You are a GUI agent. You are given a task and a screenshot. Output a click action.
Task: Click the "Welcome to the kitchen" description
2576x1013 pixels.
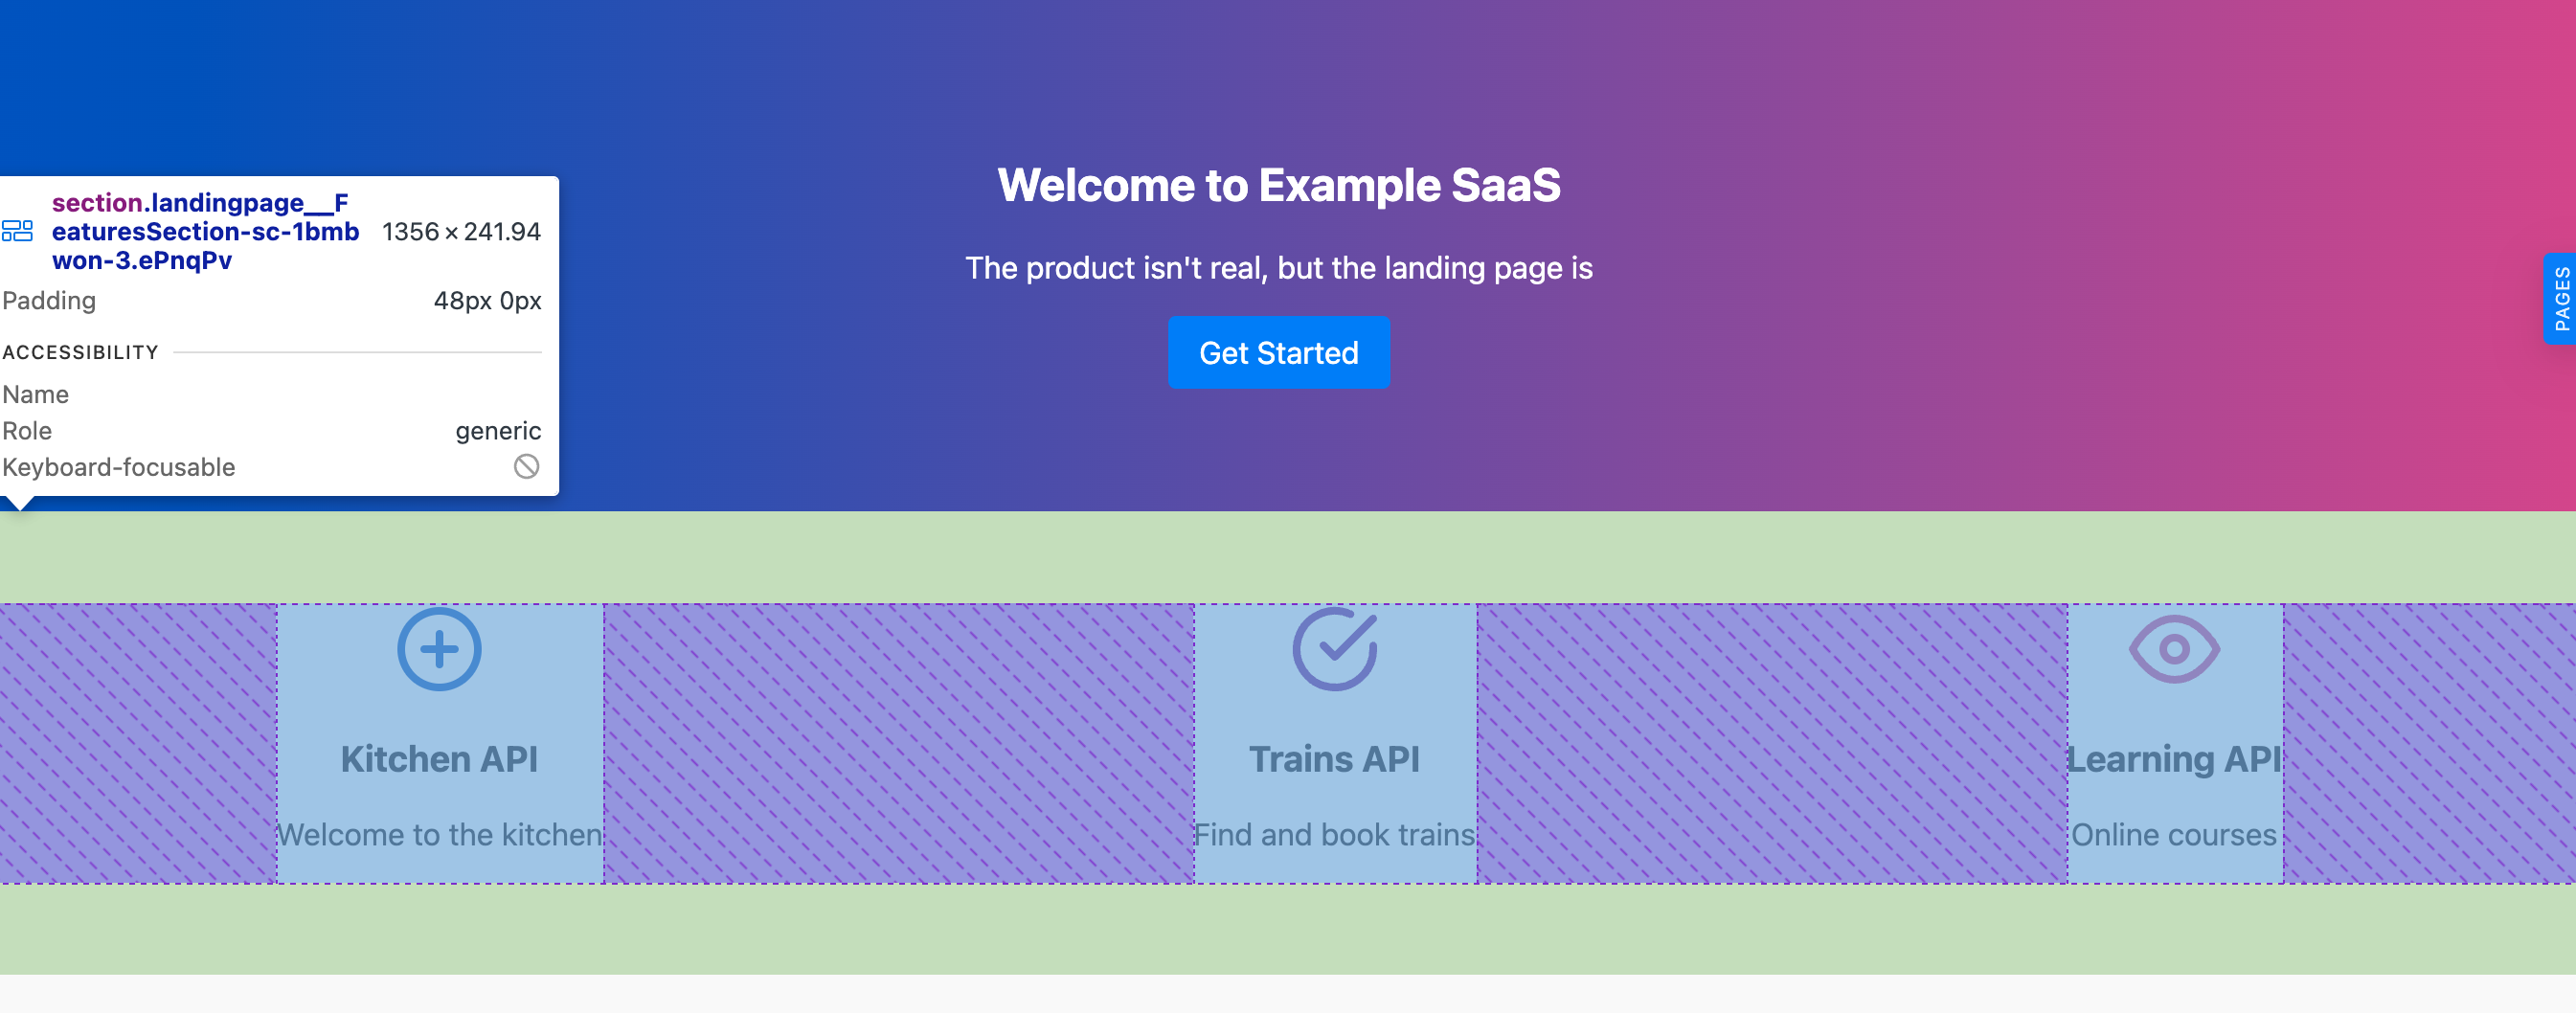pyautogui.click(x=439, y=835)
